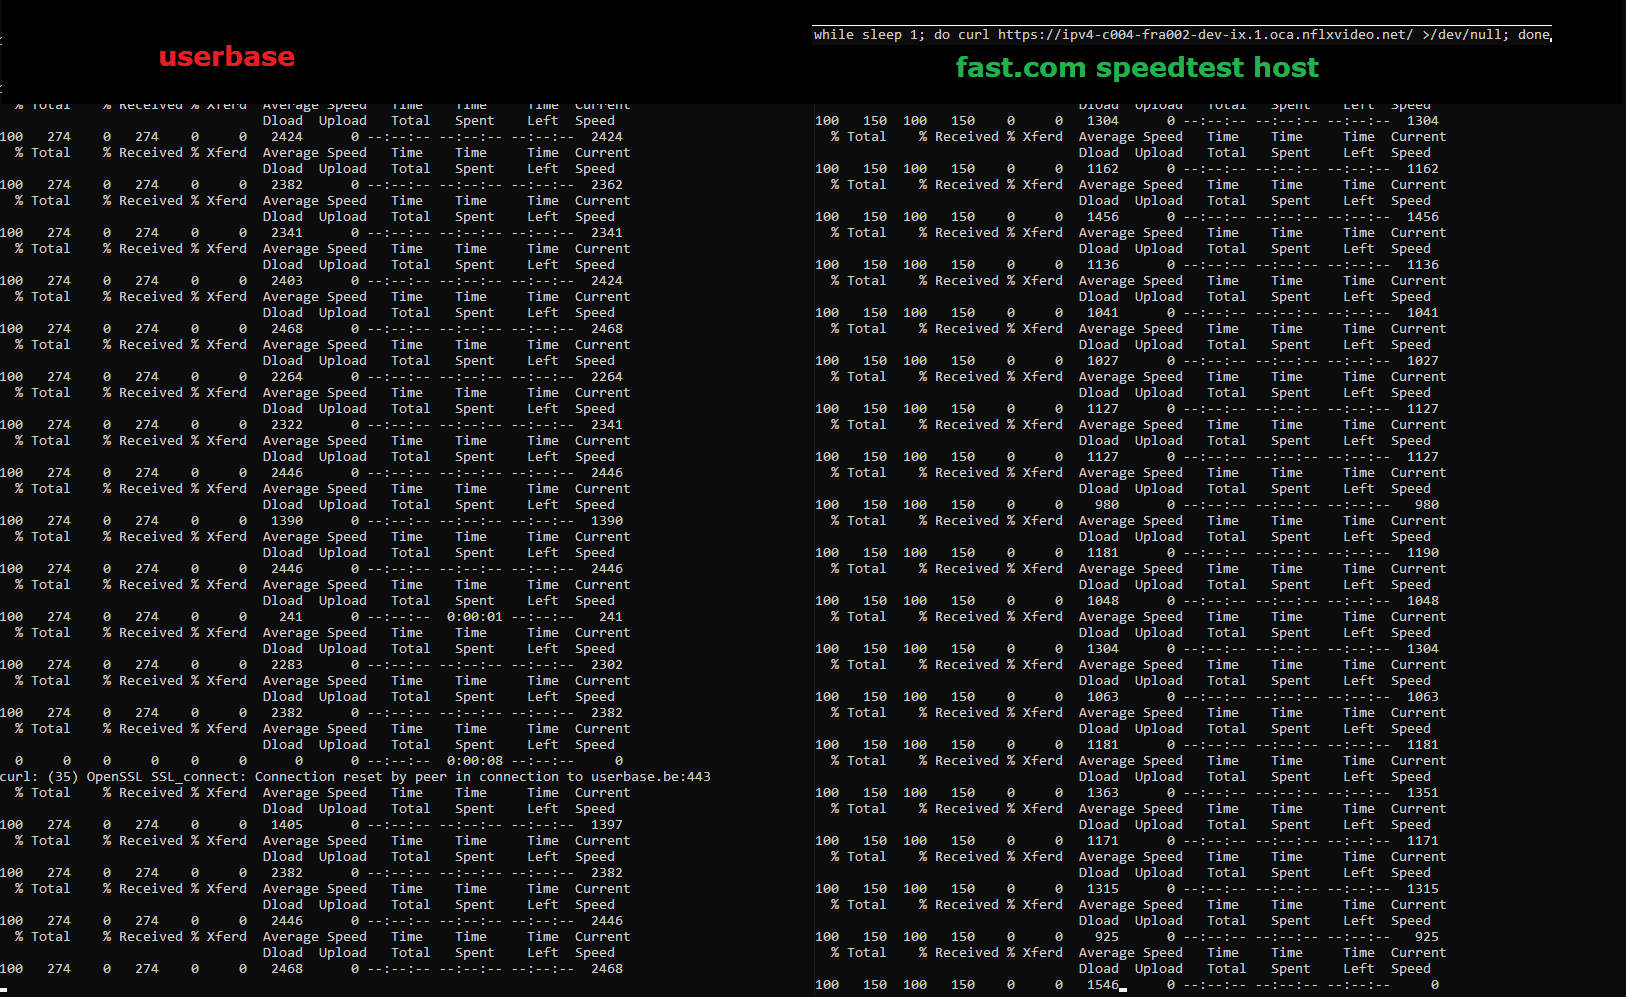Click the 1190 current speed value
The image size is (1626, 997).
(x=1422, y=553)
